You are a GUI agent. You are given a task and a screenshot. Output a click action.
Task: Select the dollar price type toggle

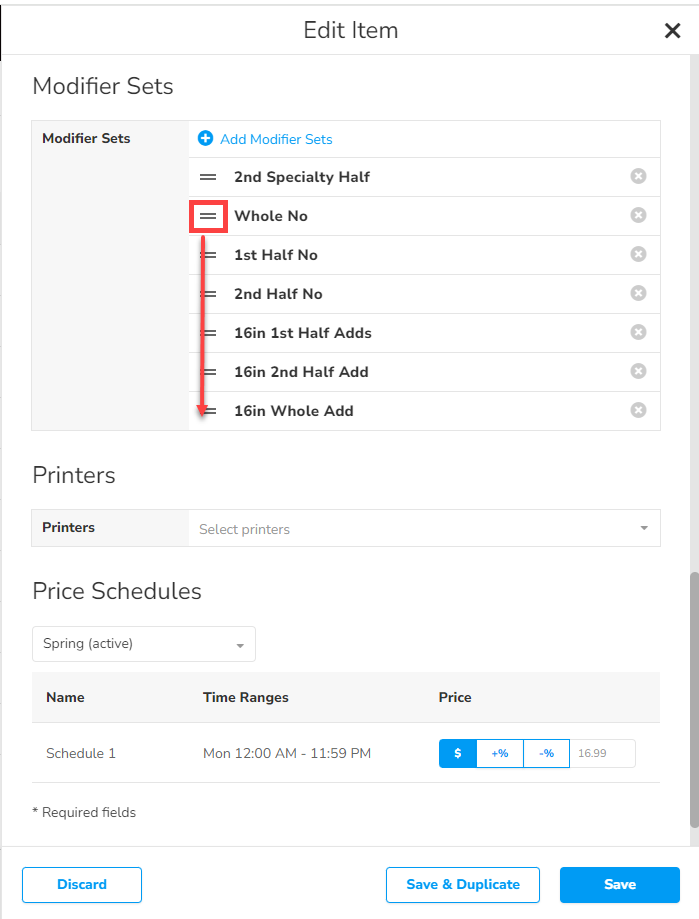458,753
